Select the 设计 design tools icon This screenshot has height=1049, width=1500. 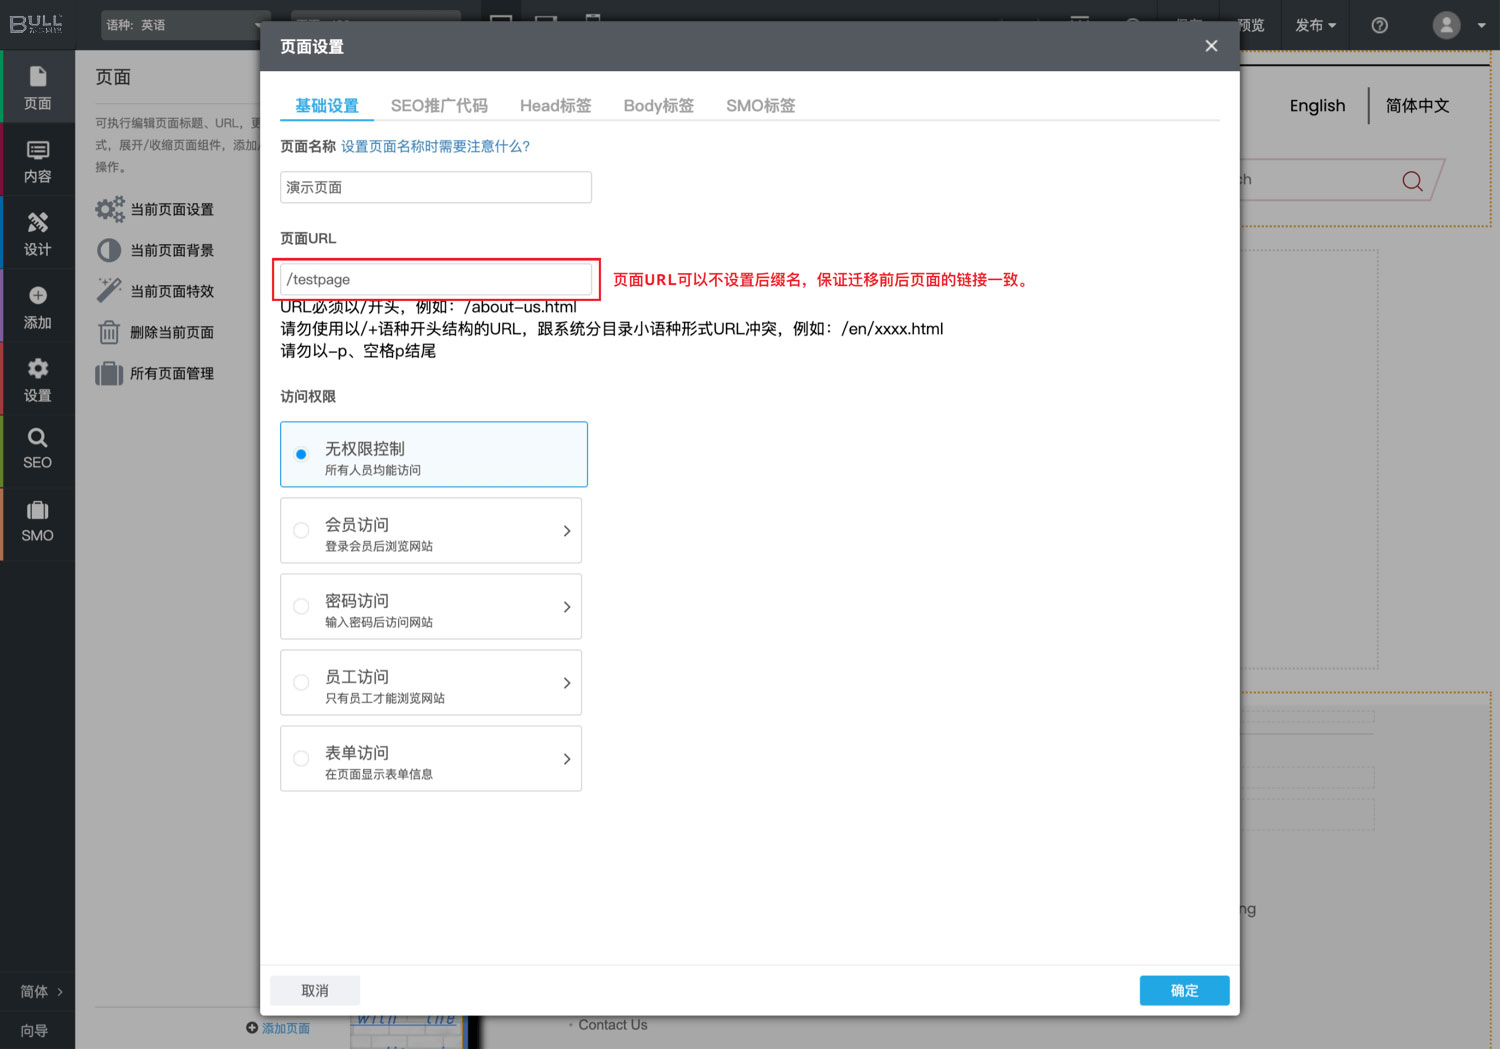tap(37, 233)
